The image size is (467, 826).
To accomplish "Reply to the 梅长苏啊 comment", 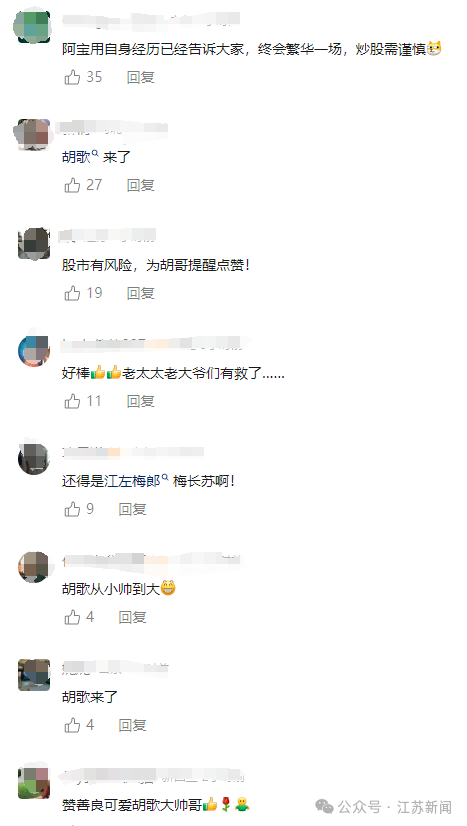I will point(133,509).
